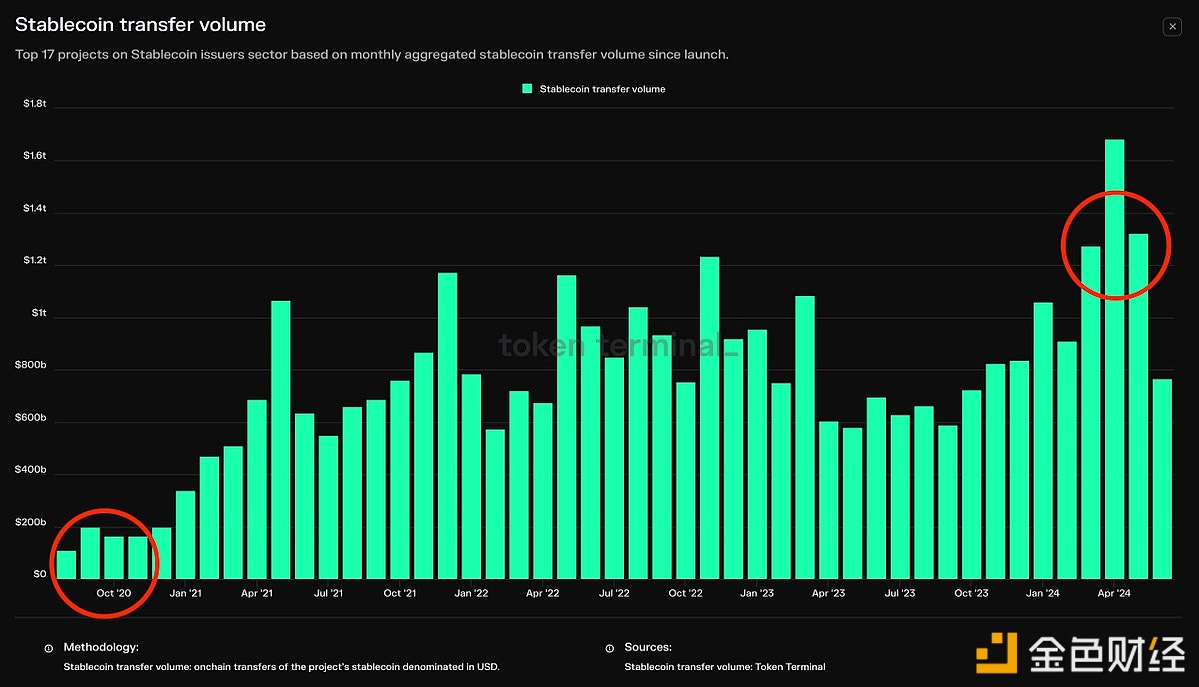This screenshot has height=687, width=1199.
Task: Click the gold Jinse Finance logo icon
Action: (x=997, y=655)
